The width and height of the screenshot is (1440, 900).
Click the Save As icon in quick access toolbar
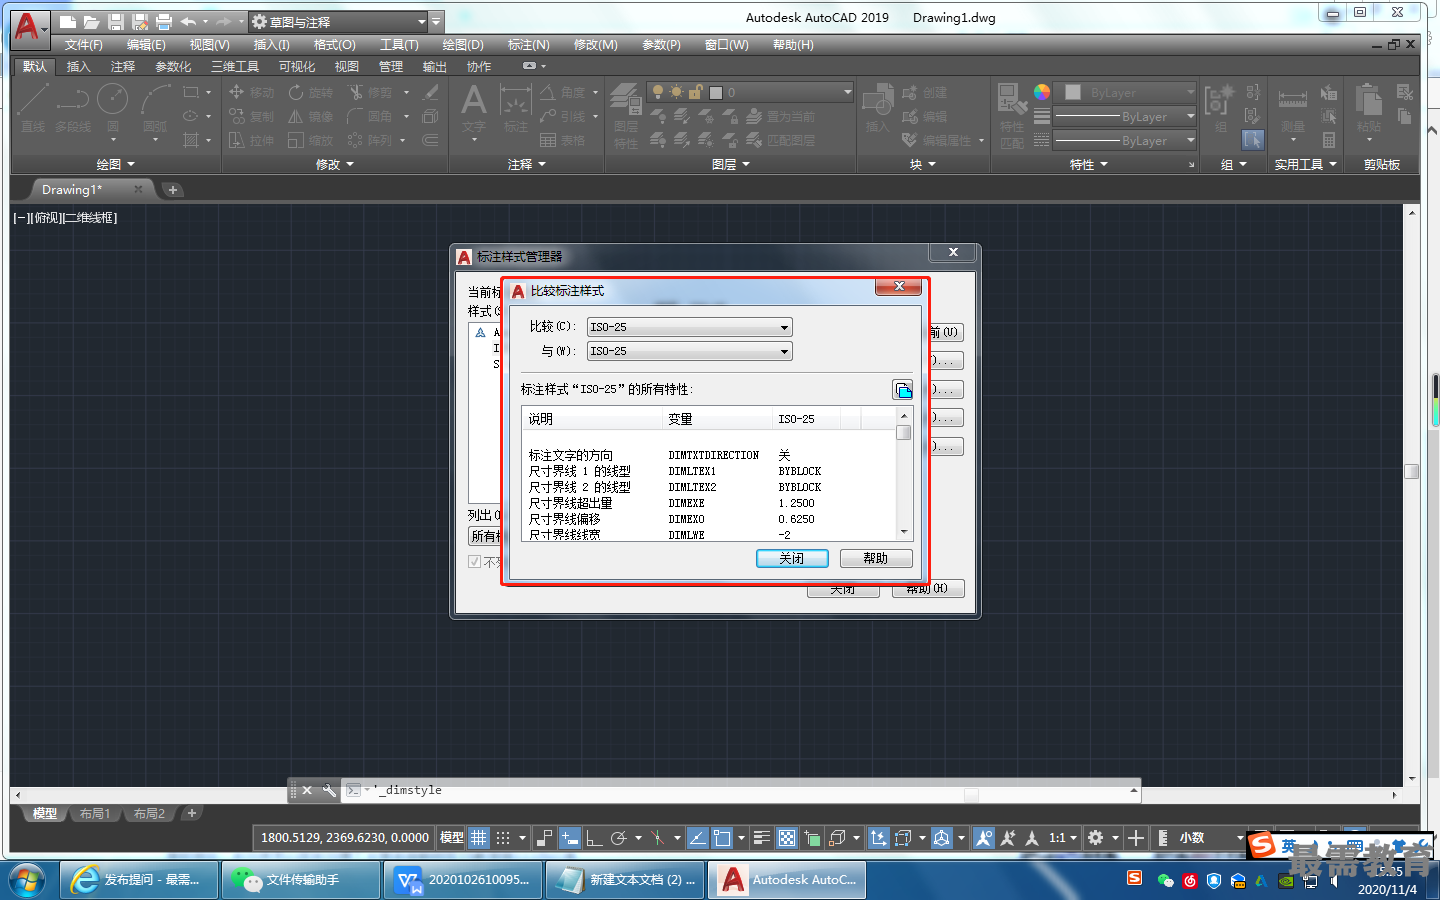[x=140, y=22]
